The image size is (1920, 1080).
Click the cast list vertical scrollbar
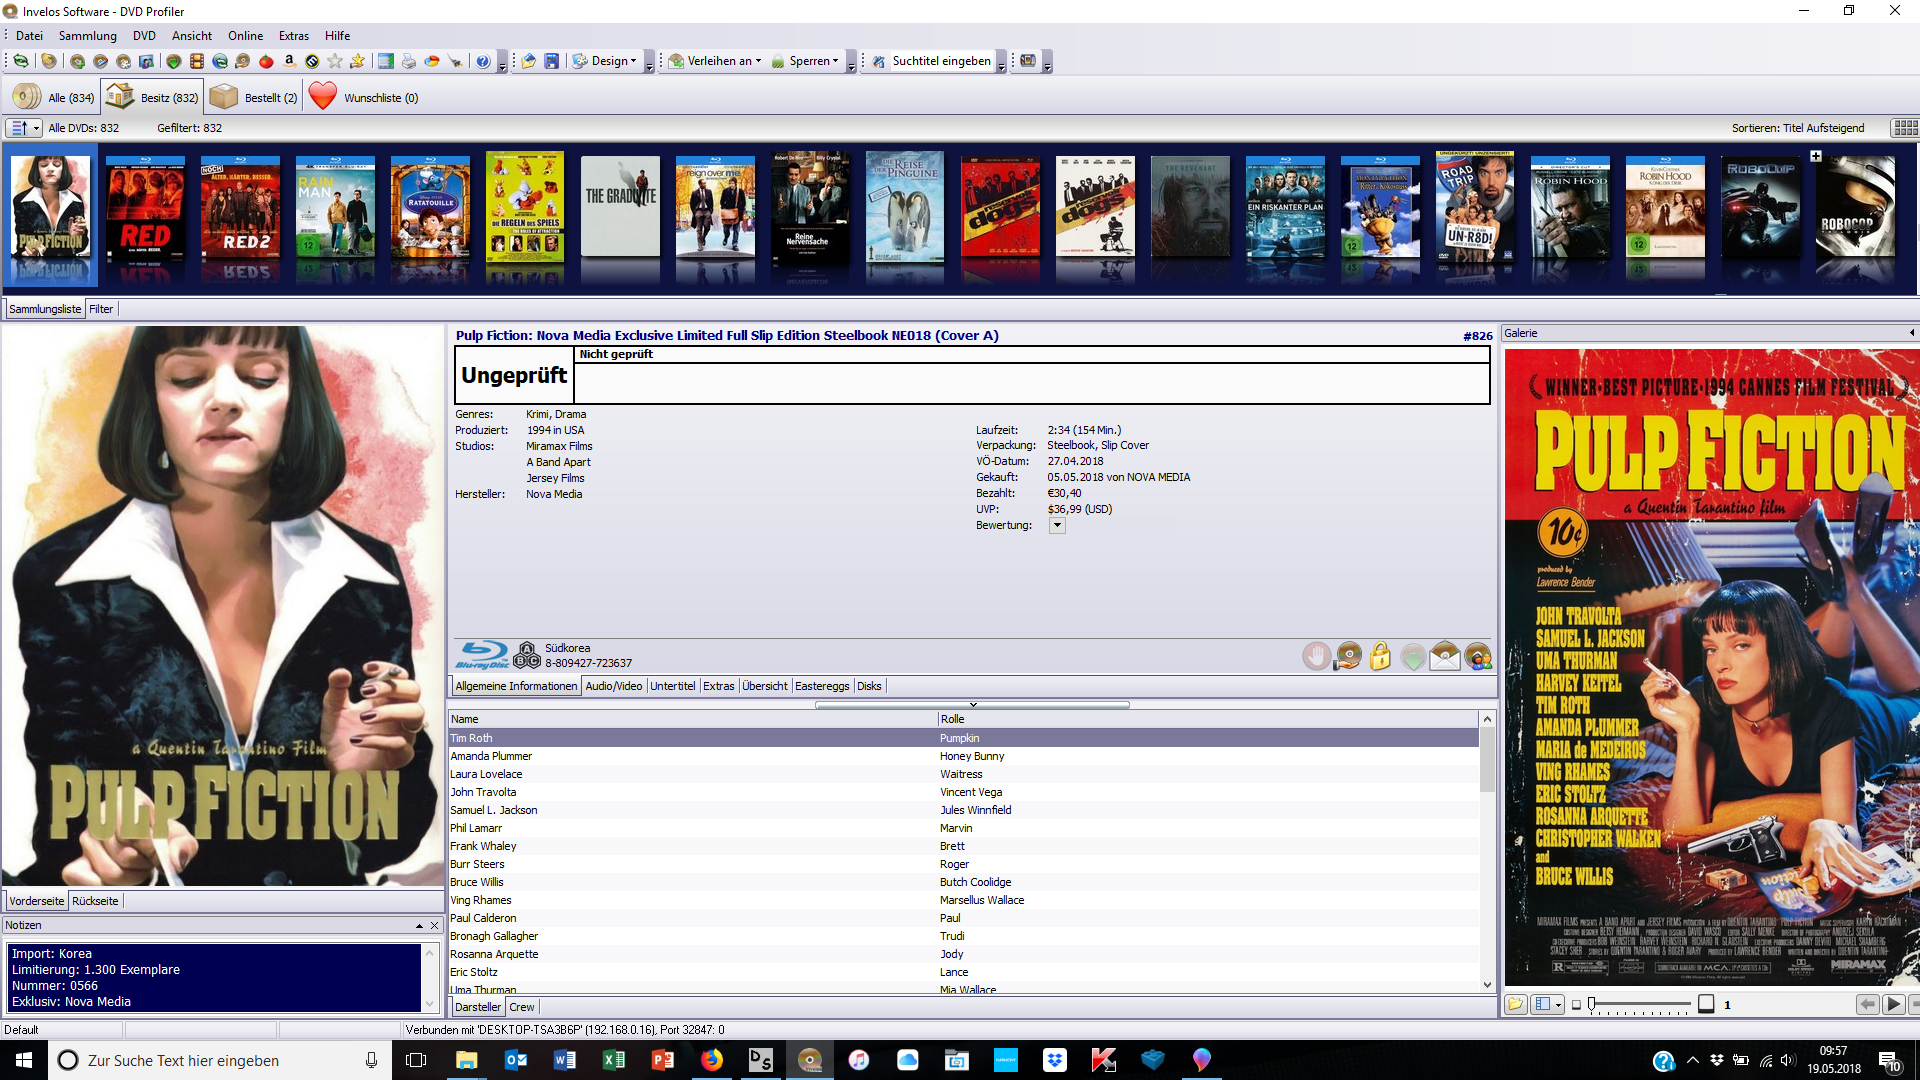[1487, 850]
